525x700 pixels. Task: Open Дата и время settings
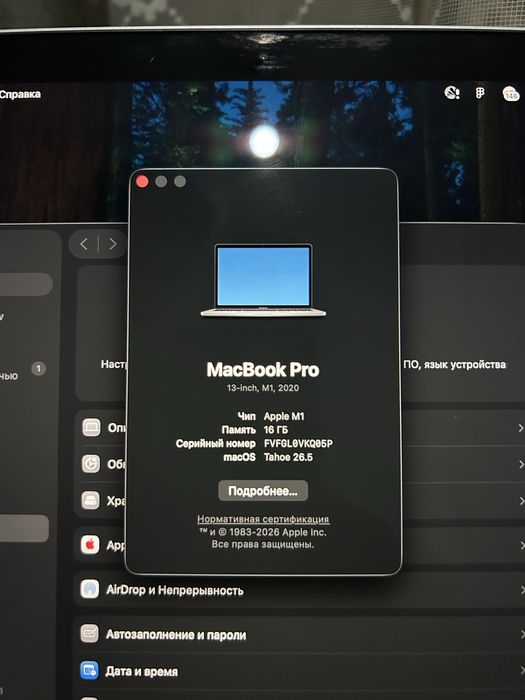point(299,671)
